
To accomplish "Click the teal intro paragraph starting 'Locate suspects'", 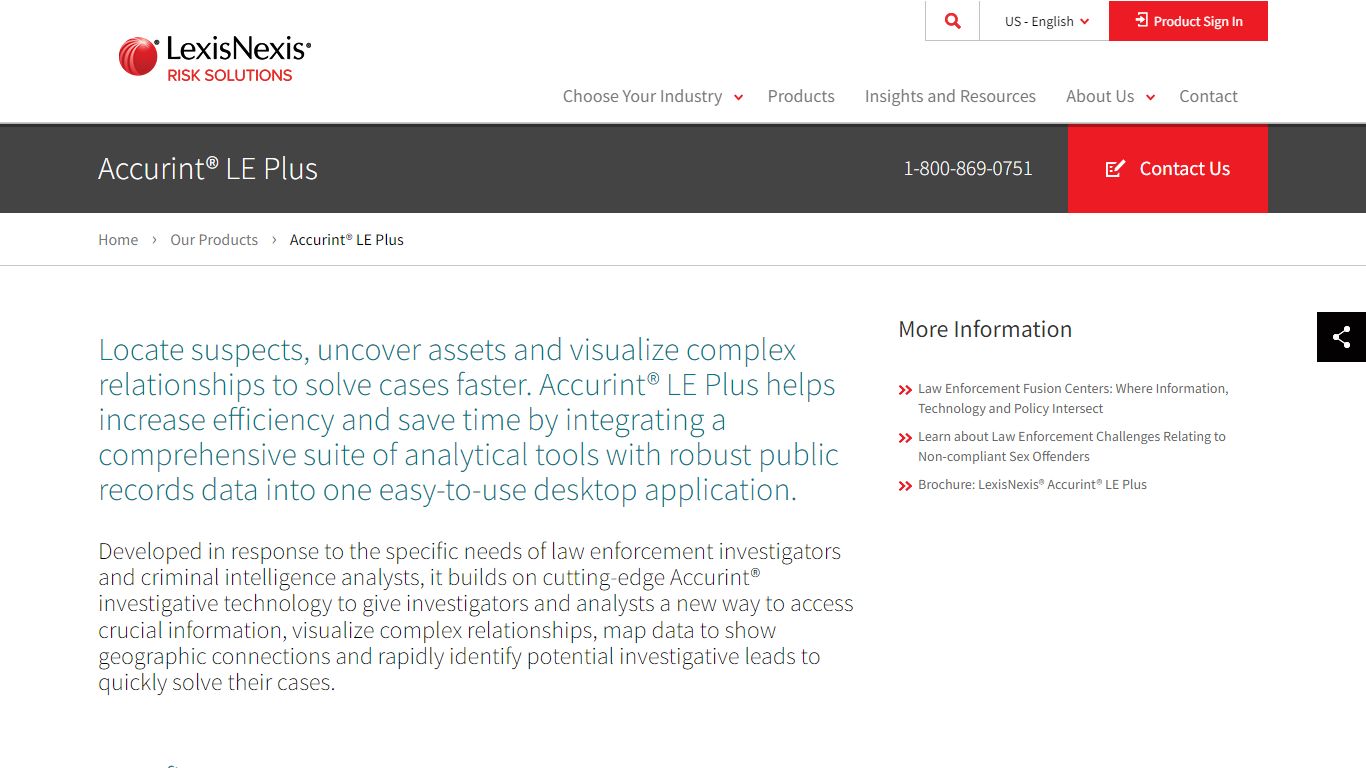I will tap(468, 420).
